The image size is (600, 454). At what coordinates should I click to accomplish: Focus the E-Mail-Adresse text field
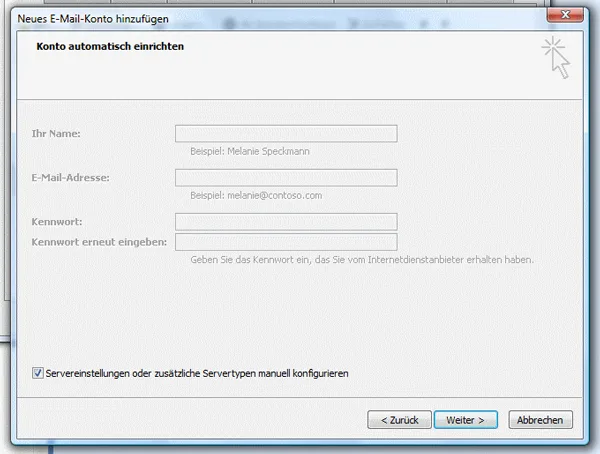point(286,178)
